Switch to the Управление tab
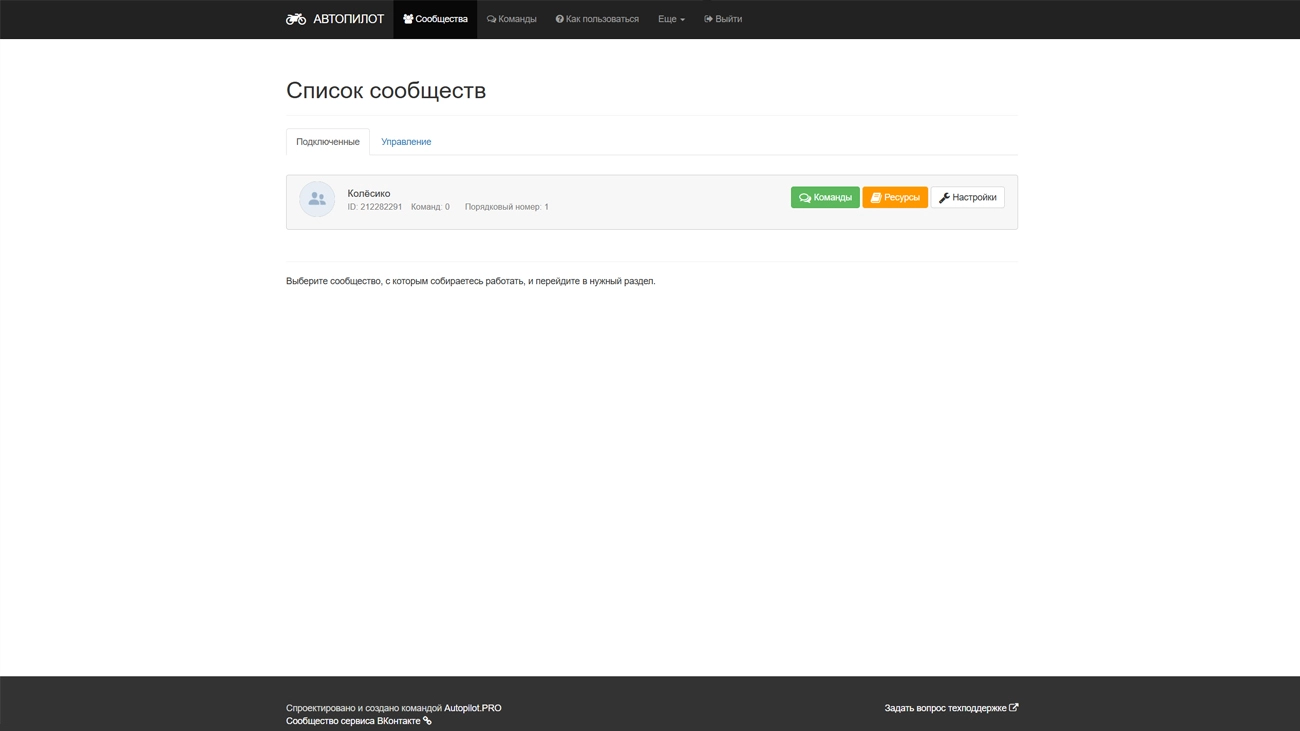The width and height of the screenshot is (1300, 731). [406, 142]
